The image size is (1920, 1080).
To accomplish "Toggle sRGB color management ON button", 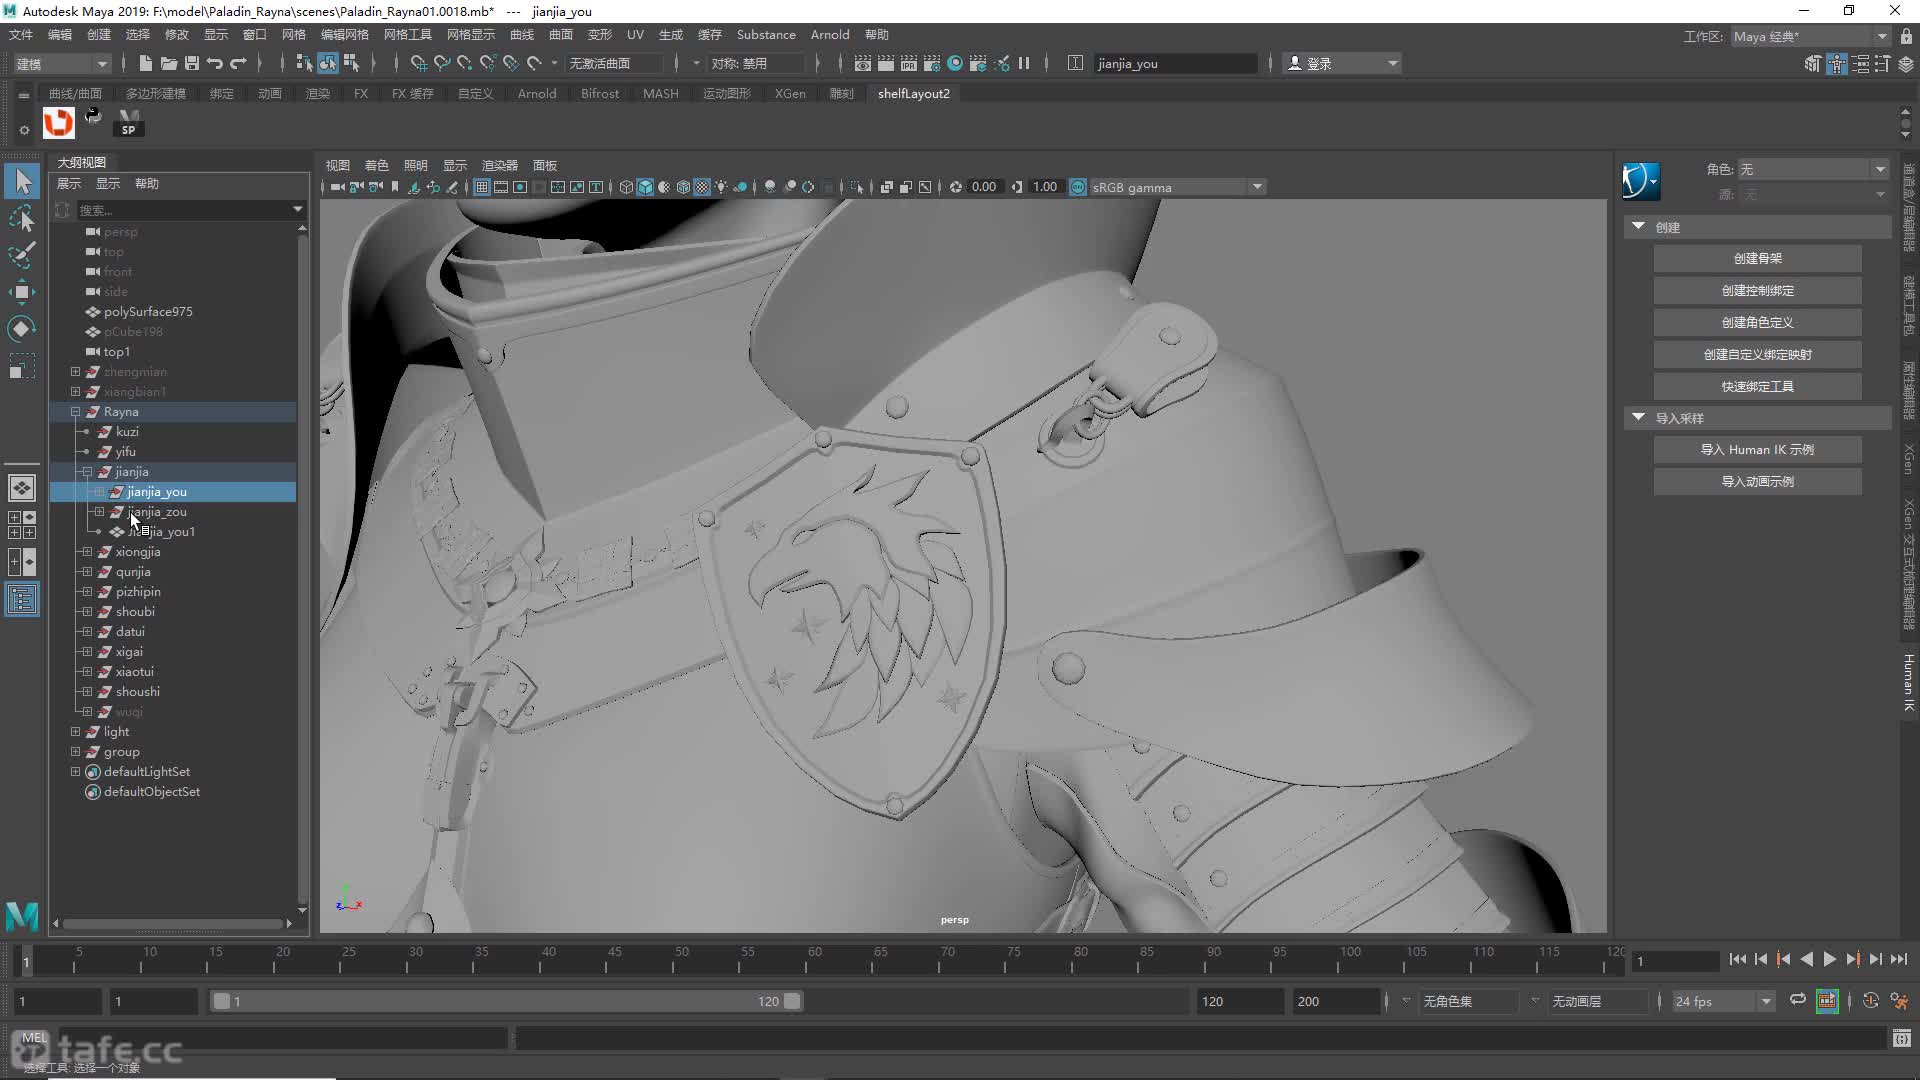I will pyautogui.click(x=1078, y=187).
